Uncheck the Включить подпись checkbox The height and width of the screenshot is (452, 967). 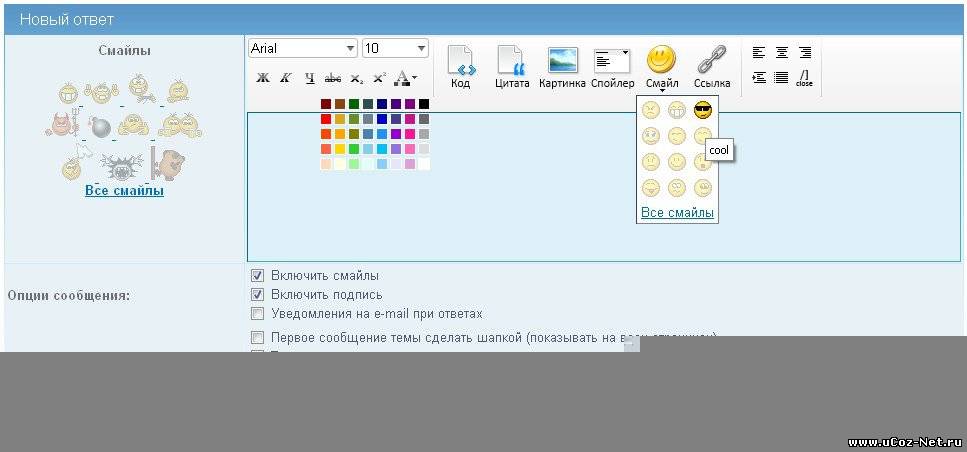coord(258,295)
